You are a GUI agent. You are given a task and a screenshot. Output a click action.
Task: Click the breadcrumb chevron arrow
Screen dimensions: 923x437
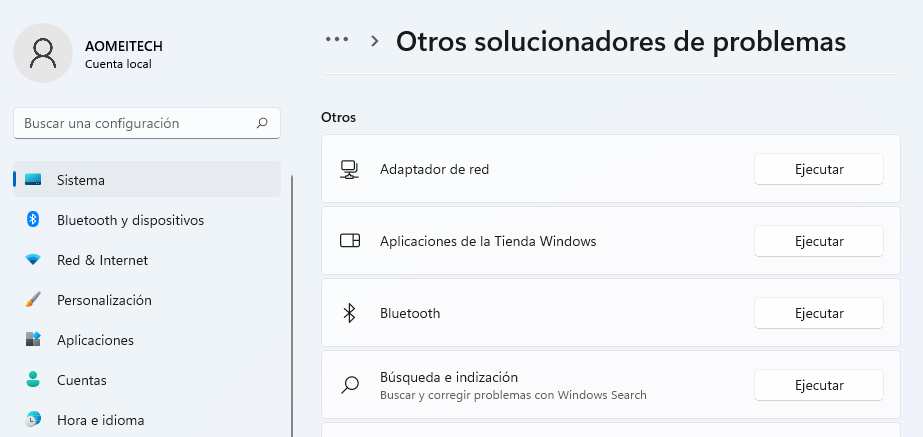(x=375, y=41)
